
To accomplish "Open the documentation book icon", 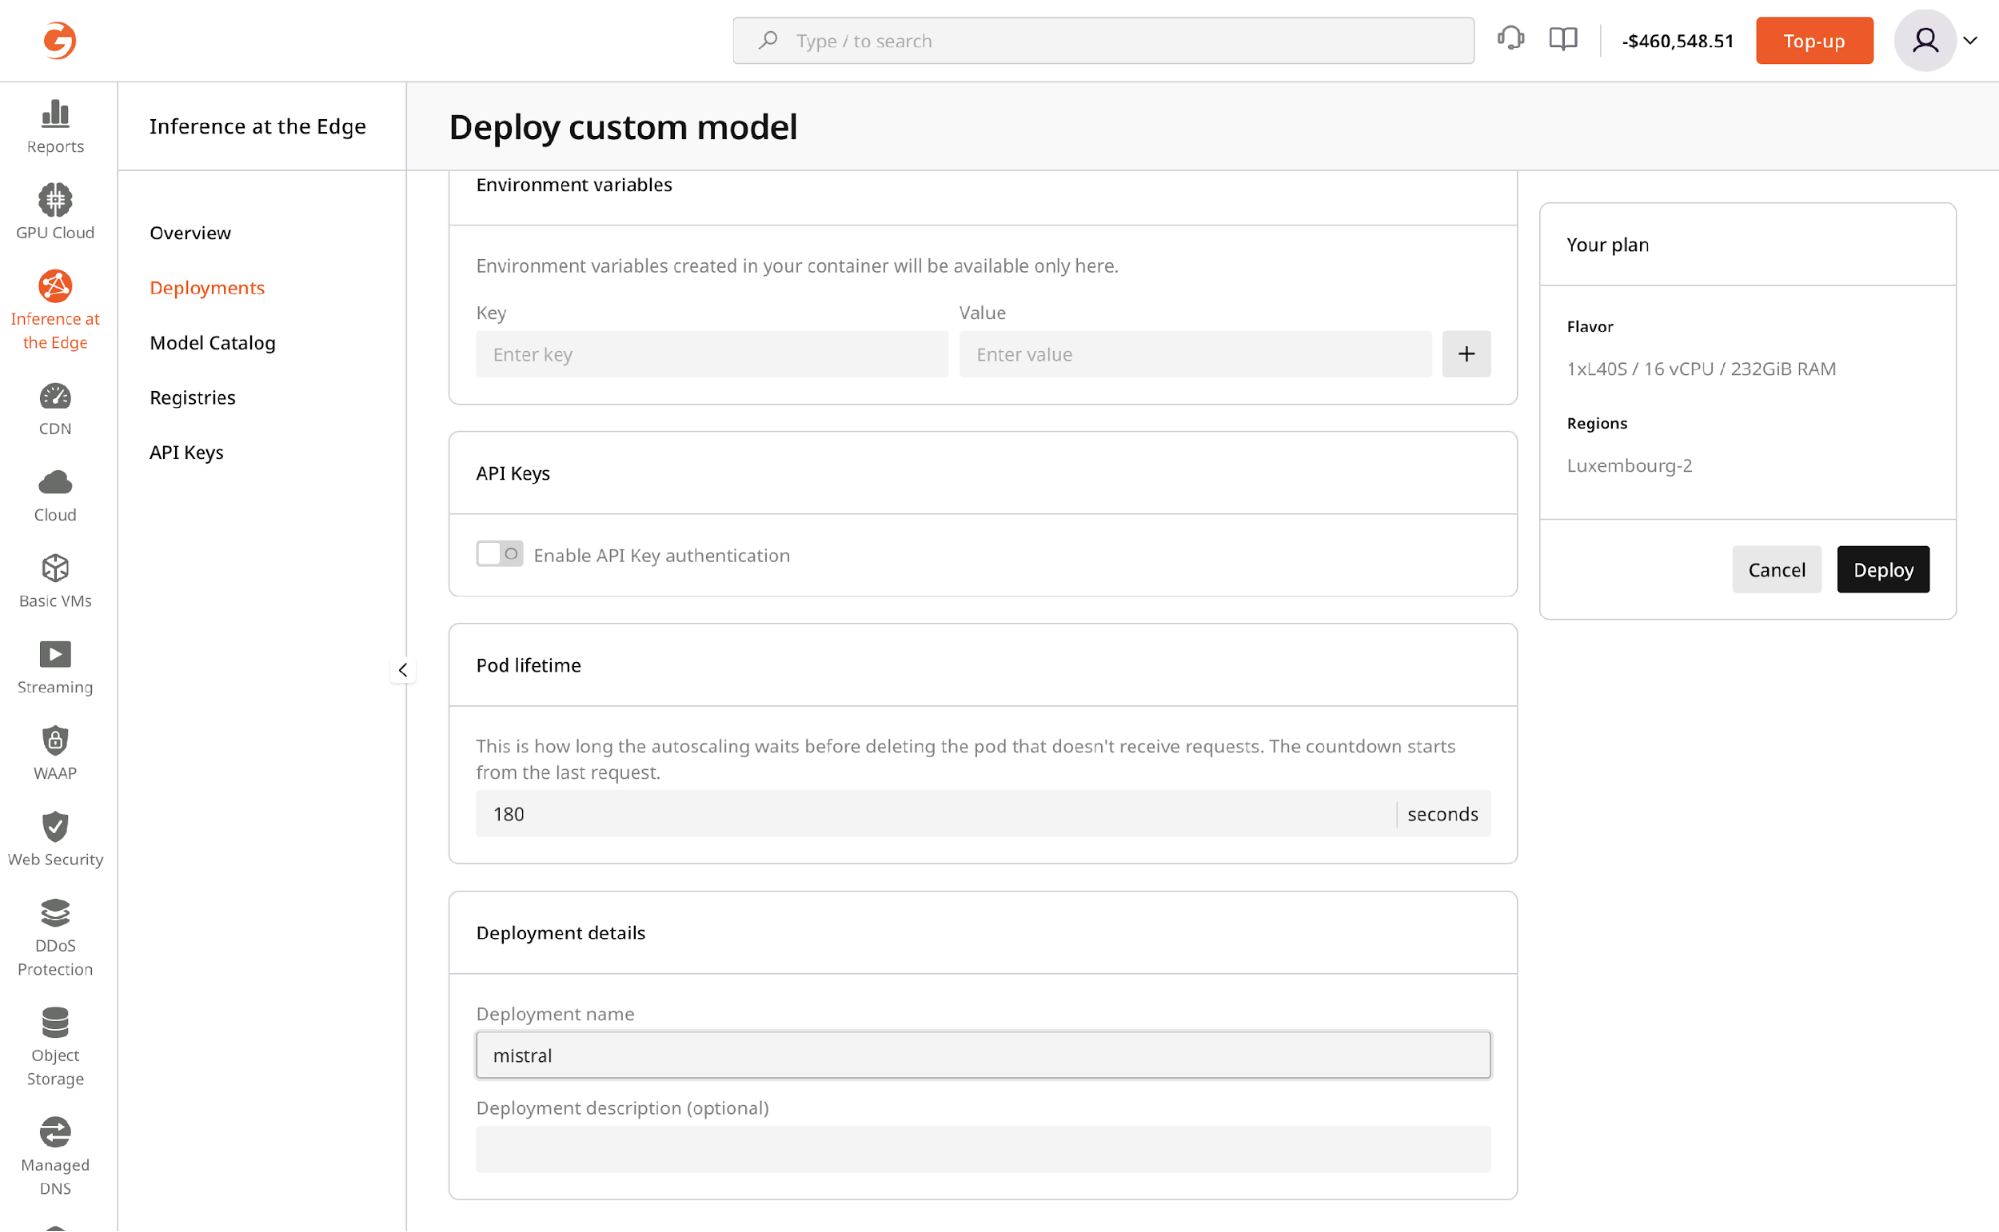I will tap(1563, 40).
